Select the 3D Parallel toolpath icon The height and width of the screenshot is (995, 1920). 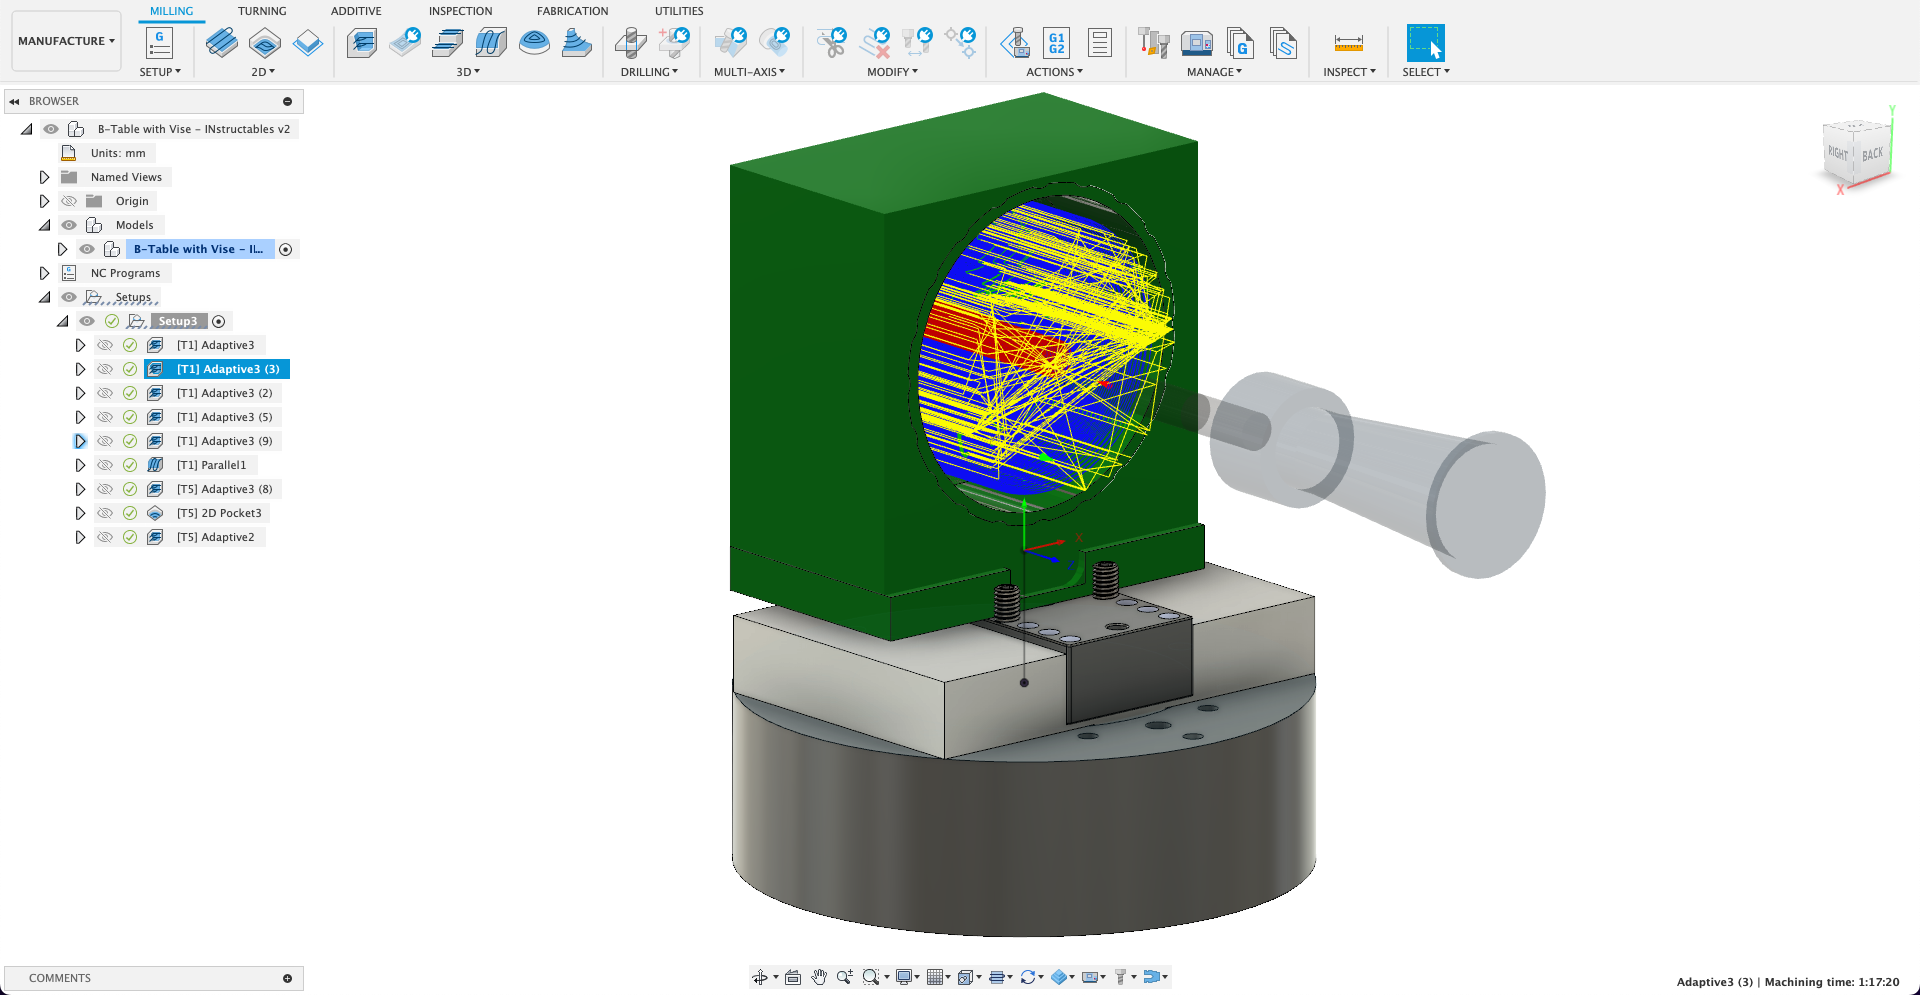tap(491, 43)
